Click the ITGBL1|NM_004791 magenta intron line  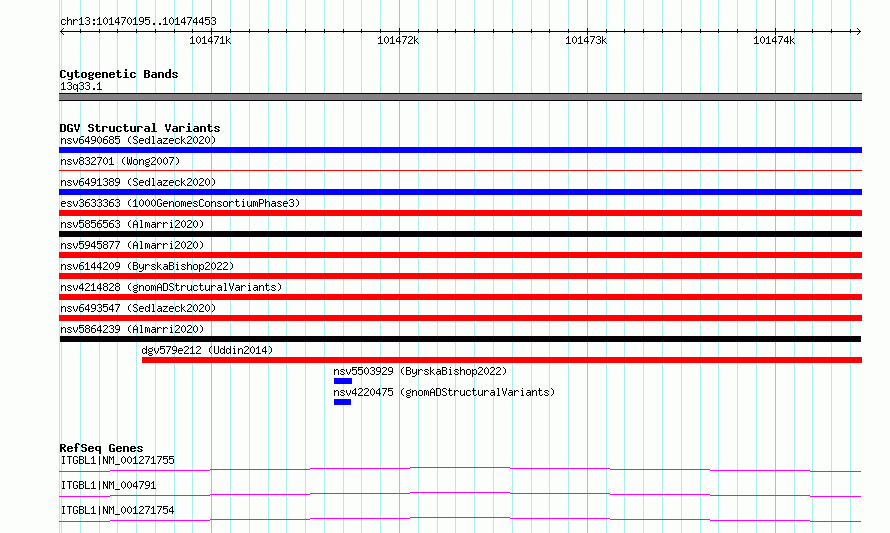(x=460, y=494)
